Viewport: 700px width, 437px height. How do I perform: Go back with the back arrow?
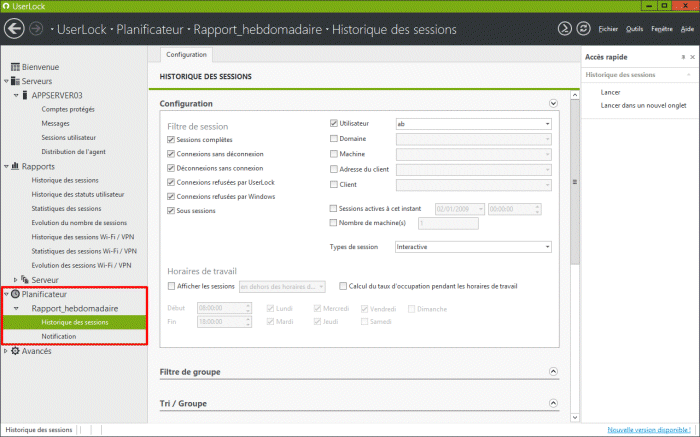[x=14, y=29]
